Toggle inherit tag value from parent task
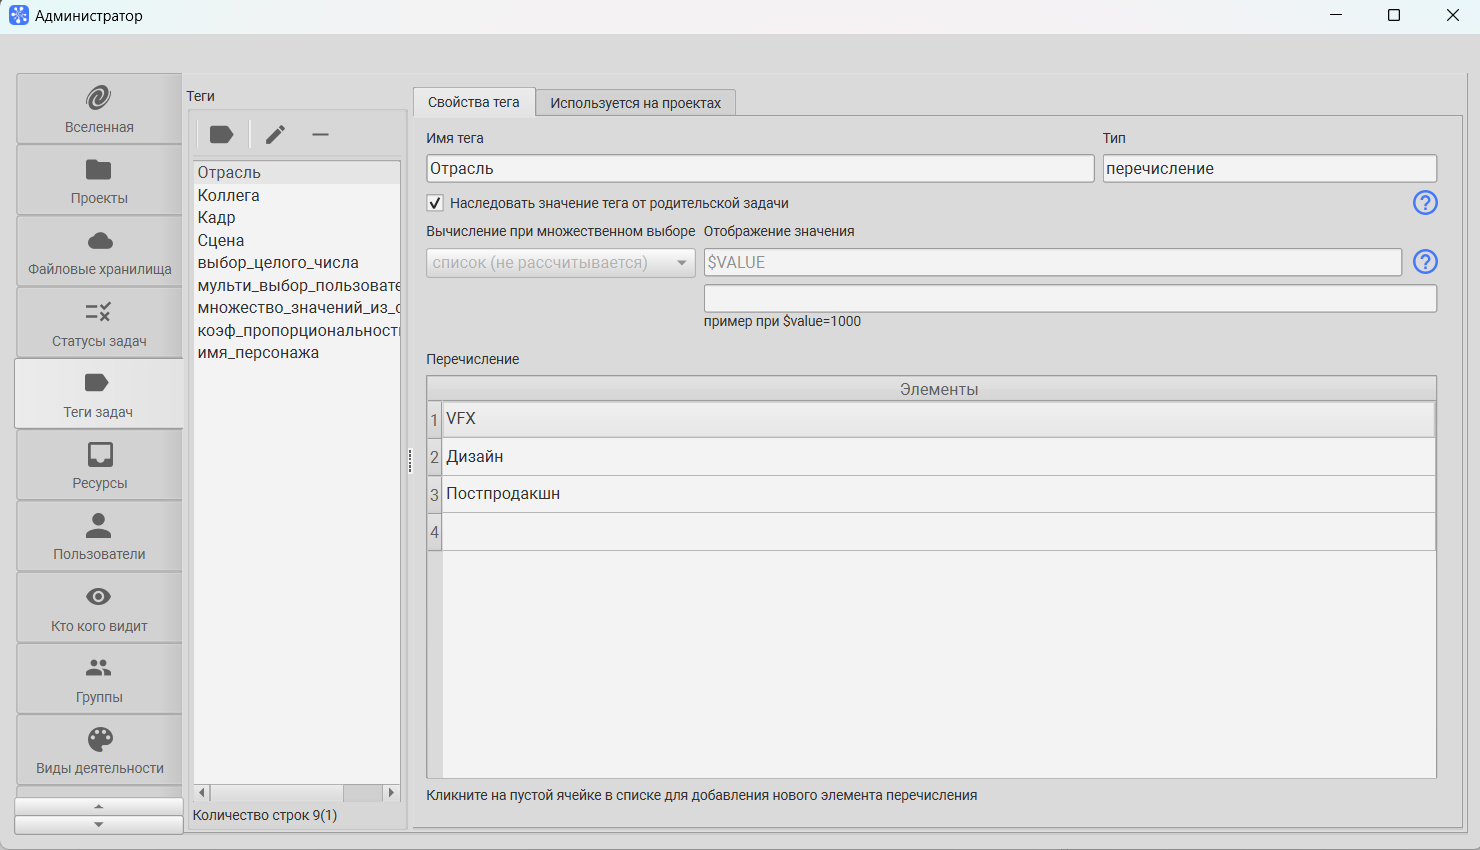This screenshot has height=850, width=1480. click(x=435, y=203)
